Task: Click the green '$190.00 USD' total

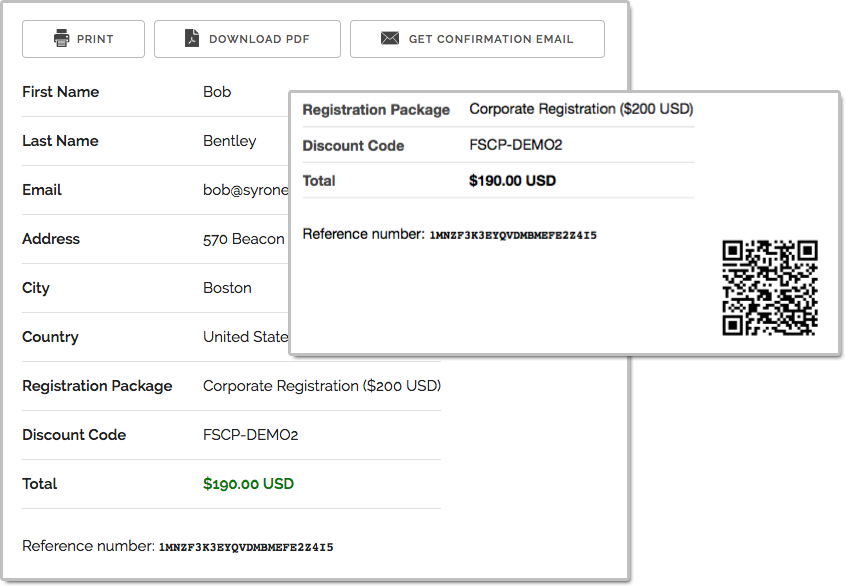Action: [x=248, y=484]
